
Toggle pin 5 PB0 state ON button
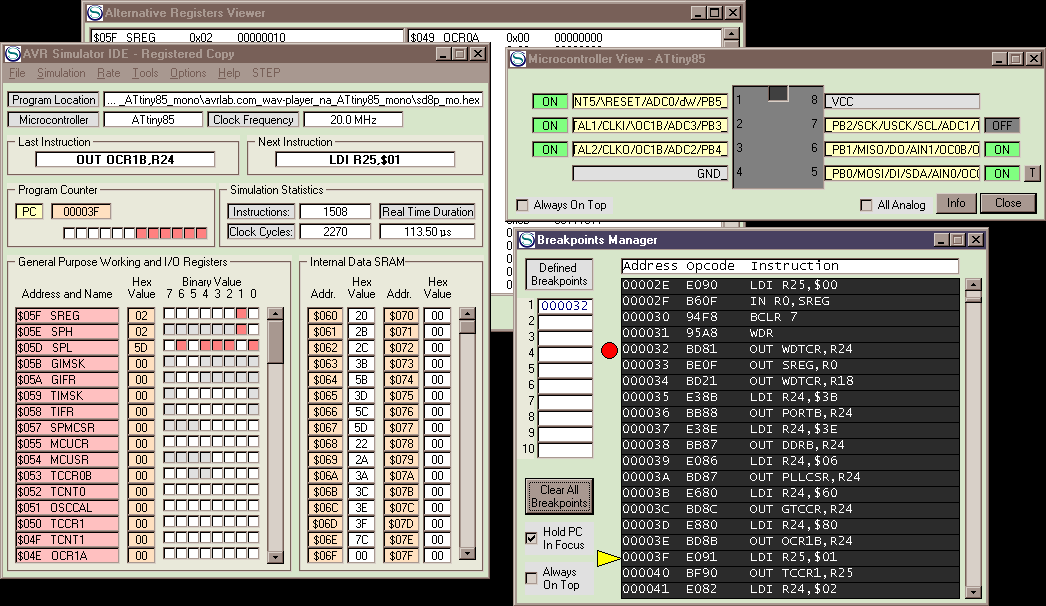(1002, 174)
